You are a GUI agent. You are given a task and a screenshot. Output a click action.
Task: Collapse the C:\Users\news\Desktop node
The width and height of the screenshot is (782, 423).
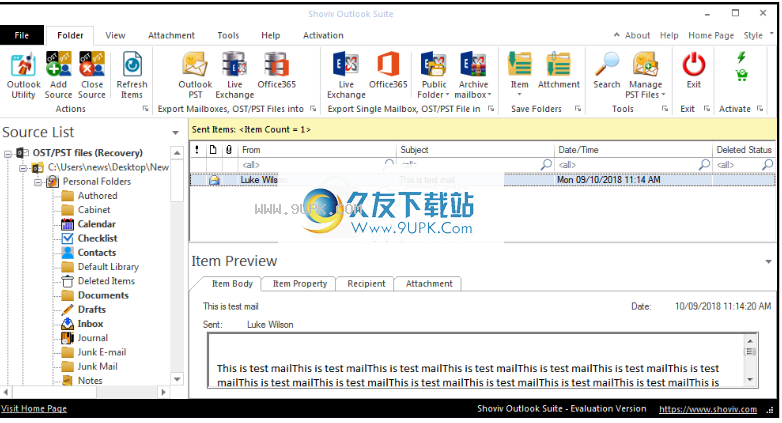(x=23, y=168)
